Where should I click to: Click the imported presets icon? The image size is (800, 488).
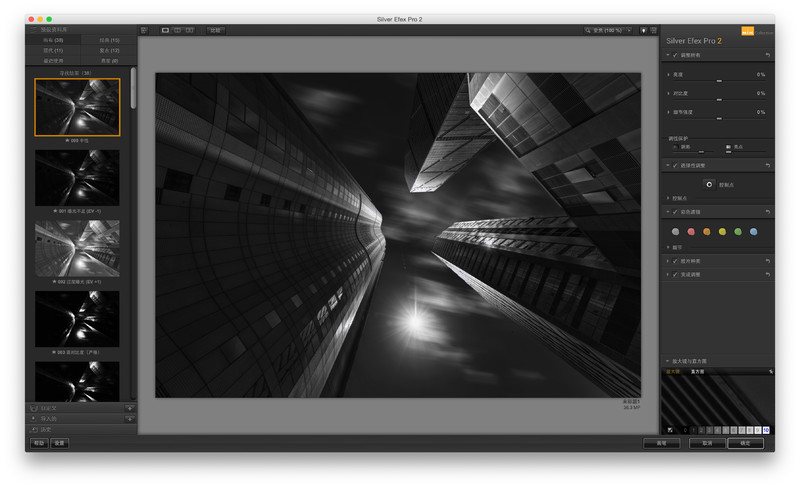pos(34,419)
